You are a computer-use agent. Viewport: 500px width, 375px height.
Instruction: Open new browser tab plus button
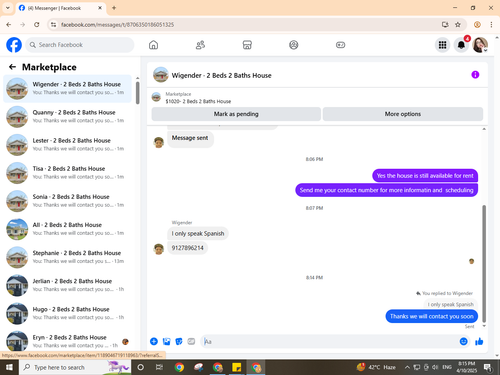pyautogui.click(x=114, y=8)
